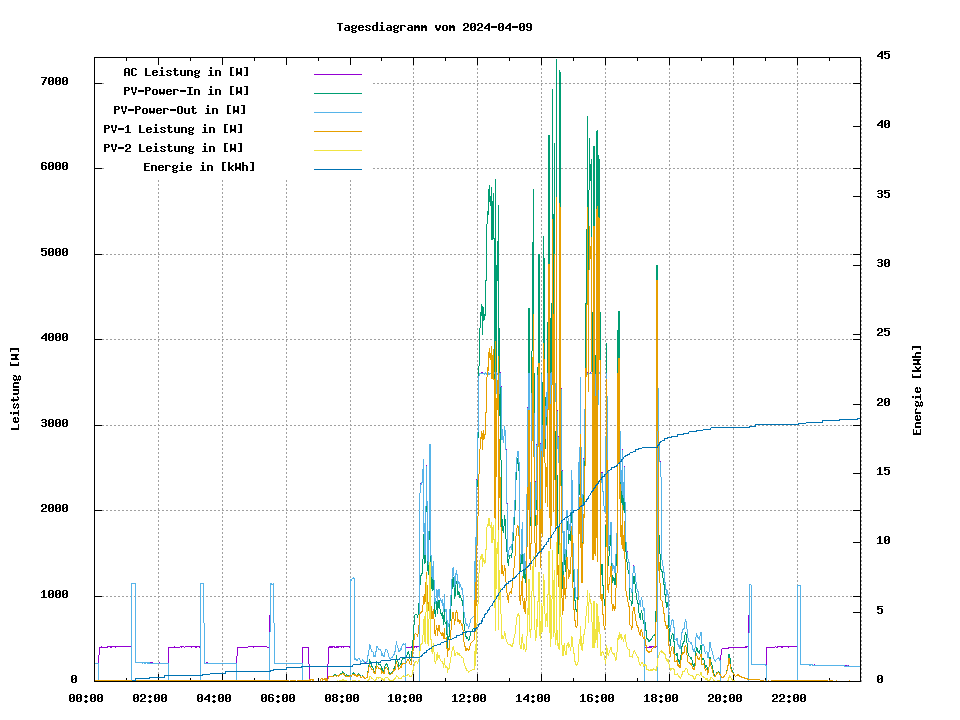Select the 00:00 tick on the time axis
The height and width of the screenshot is (720, 960).
point(86,698)
